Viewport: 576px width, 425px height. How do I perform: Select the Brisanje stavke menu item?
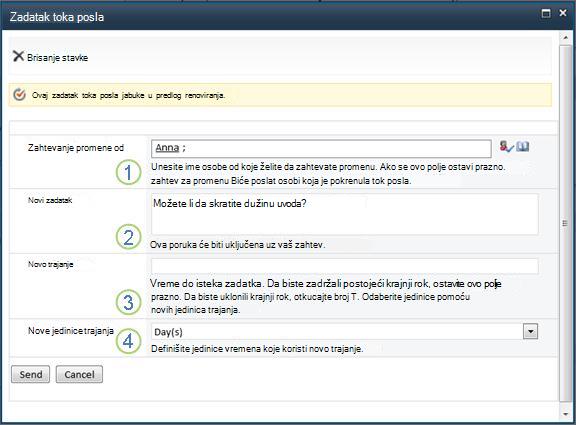pyautogui.click(x=50, y=57)
